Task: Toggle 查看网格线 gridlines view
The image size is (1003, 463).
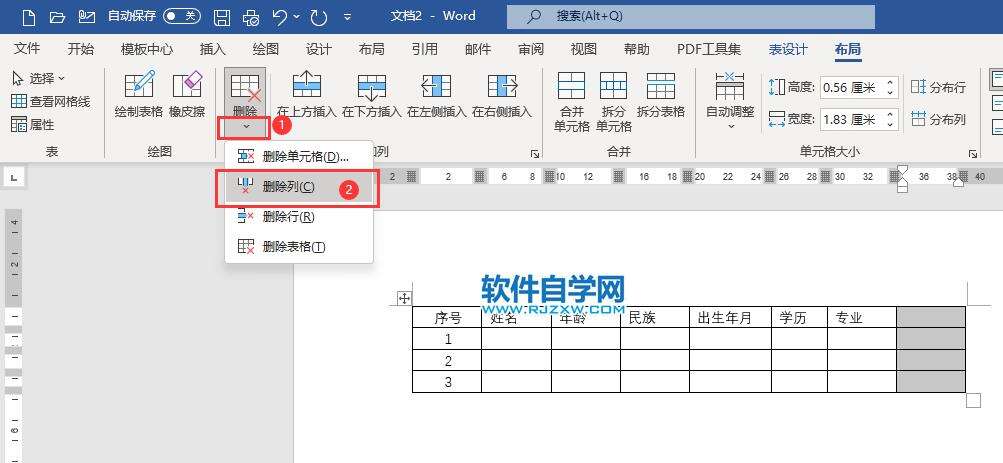Action: coord(51,101)
